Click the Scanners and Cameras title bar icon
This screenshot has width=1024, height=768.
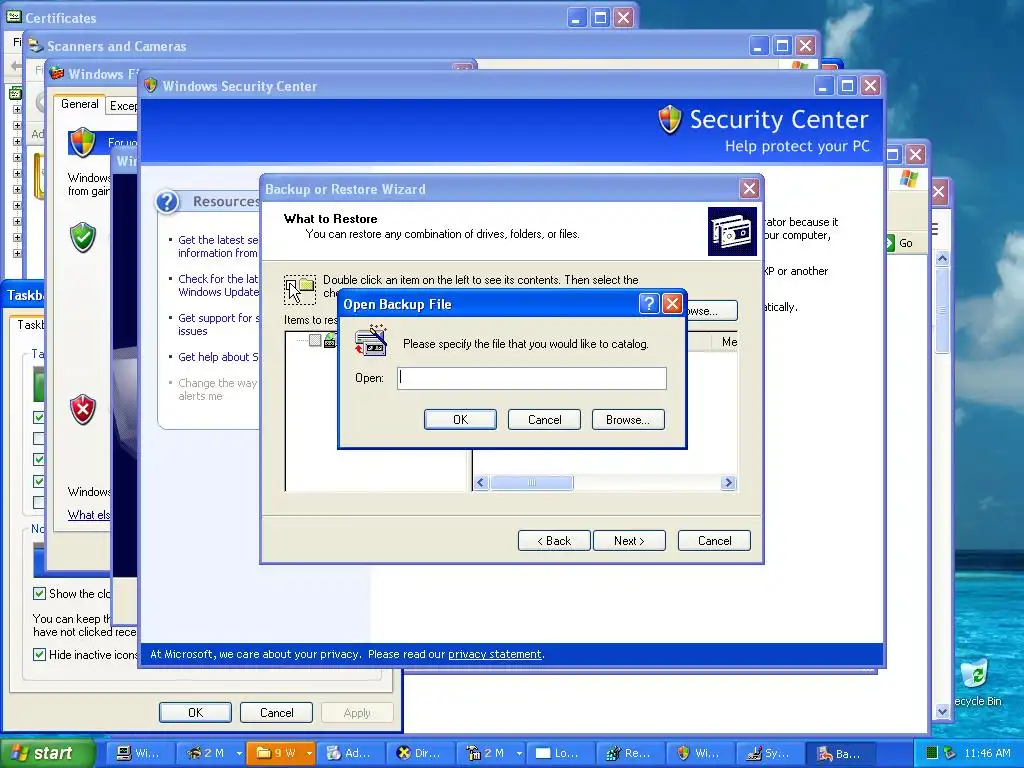[x=36, y=46]
